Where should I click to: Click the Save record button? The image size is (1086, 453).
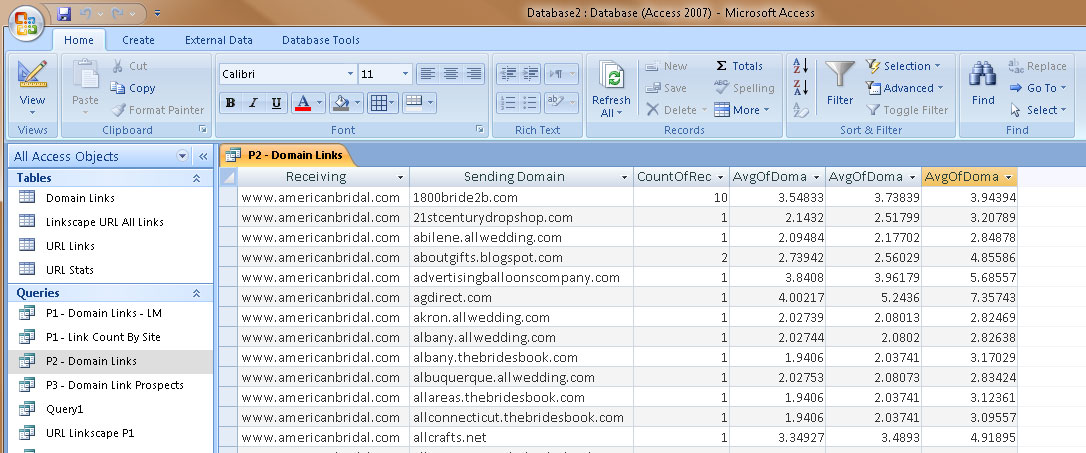click(666, 88)
